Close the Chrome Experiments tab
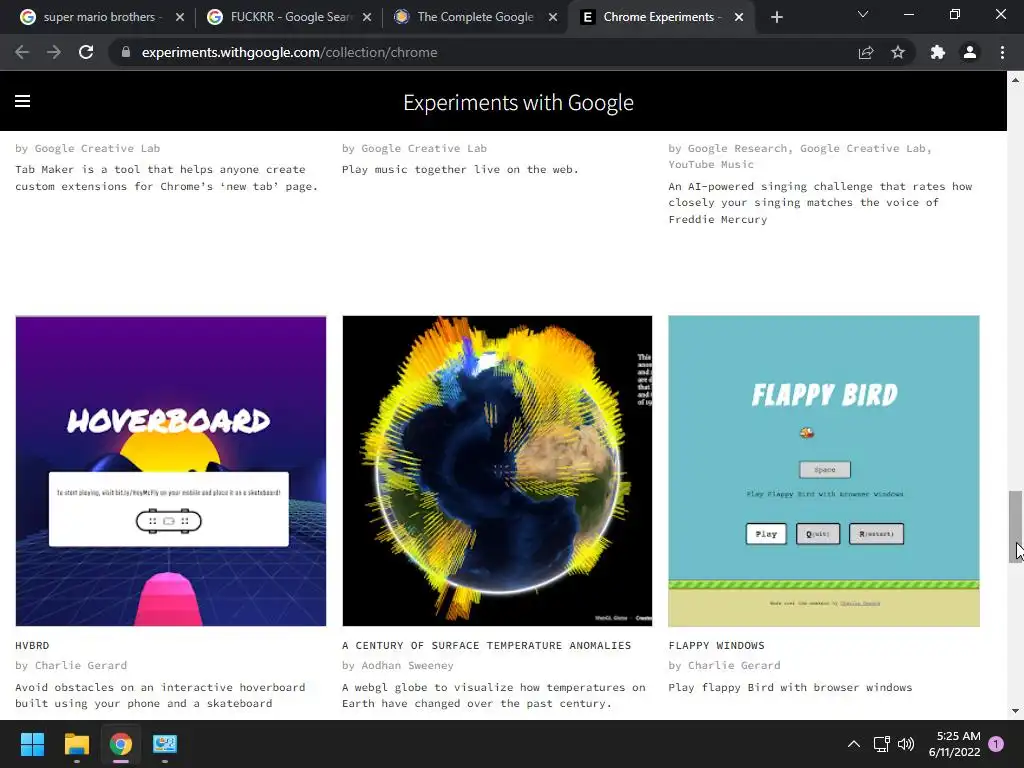This screenshot has width=1024, height=768. point(739,18)
